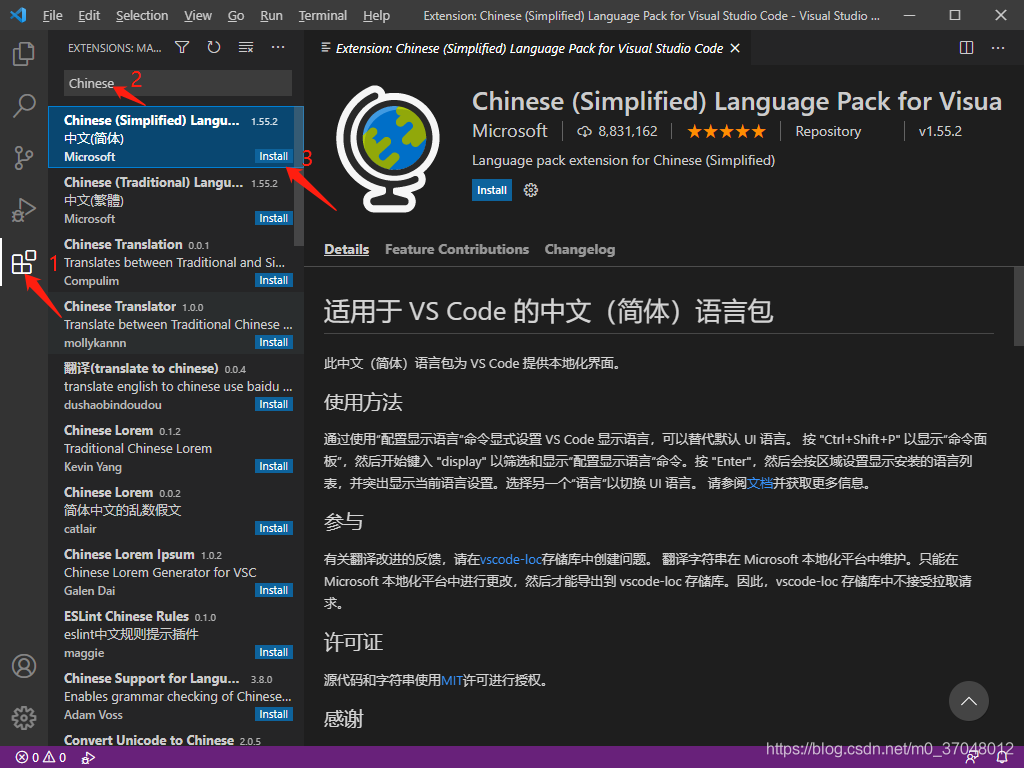Install the Chinese Translation extension by Compulim
The image size is (1024, 768).
[x=273, y=280]
